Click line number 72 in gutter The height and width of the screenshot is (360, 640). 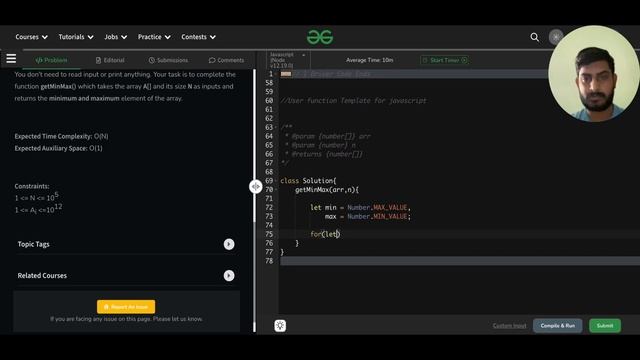pos(269,208)
